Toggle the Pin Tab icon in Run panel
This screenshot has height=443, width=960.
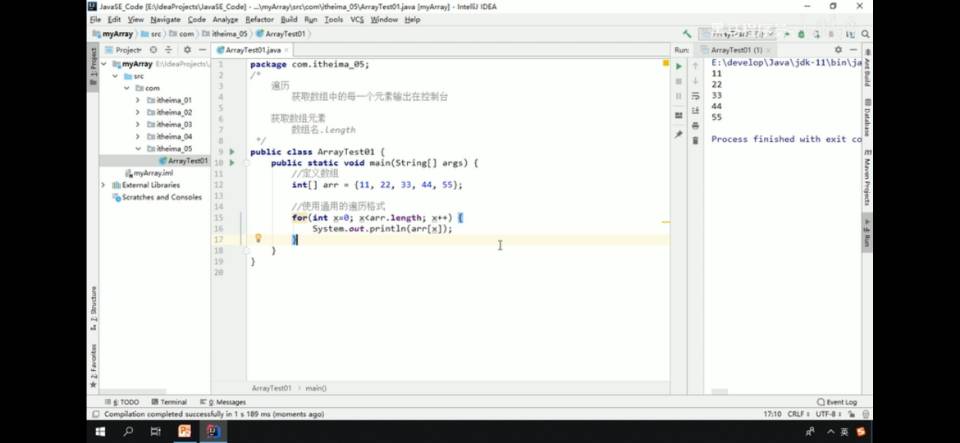tap(678, 134)
